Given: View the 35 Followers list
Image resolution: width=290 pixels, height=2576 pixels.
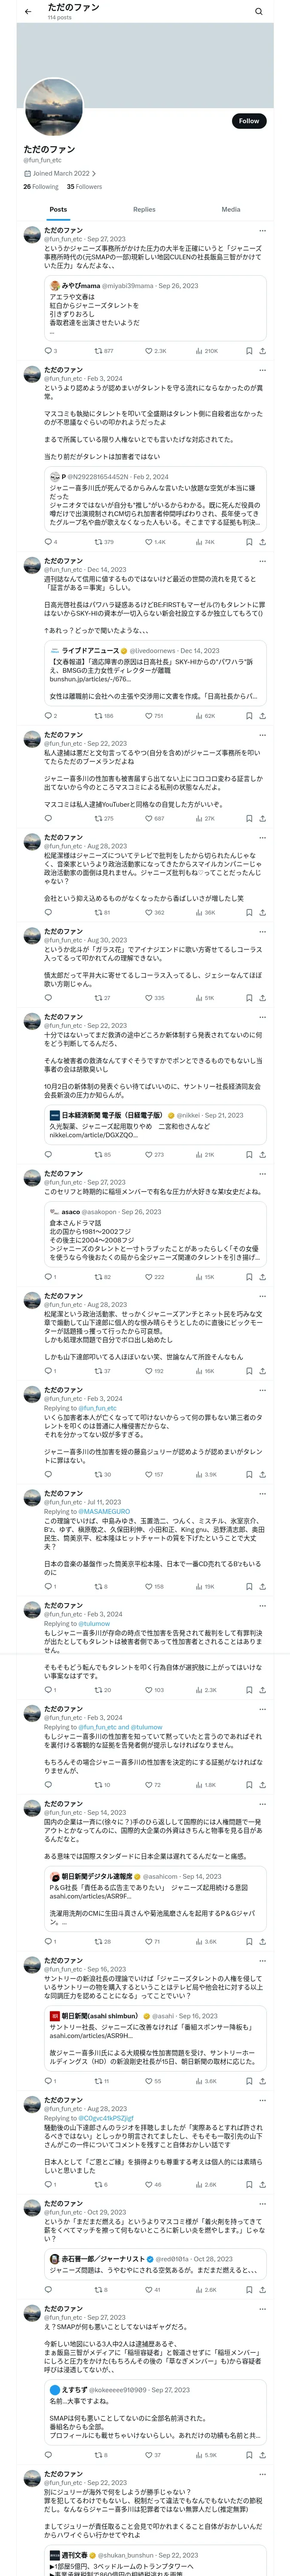Looking at the screenshot, I should click(84, 187).
